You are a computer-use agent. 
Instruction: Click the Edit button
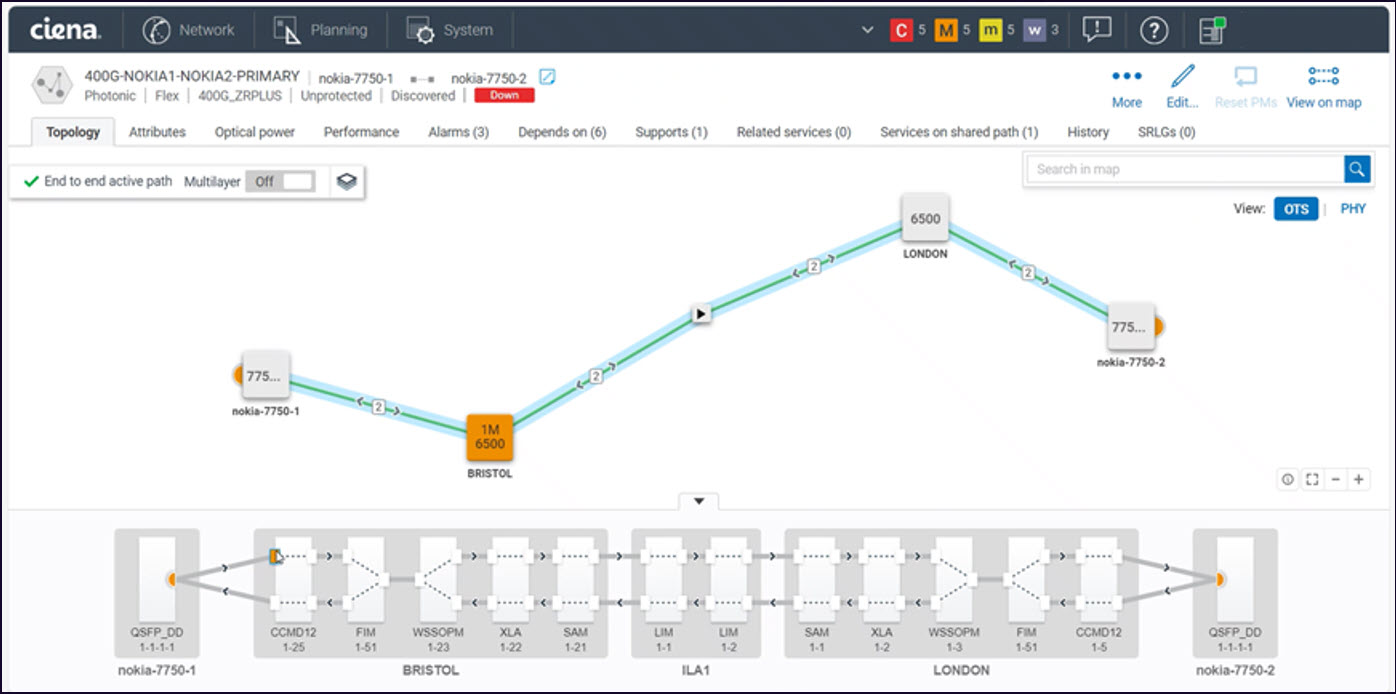tap(1182, 88)
